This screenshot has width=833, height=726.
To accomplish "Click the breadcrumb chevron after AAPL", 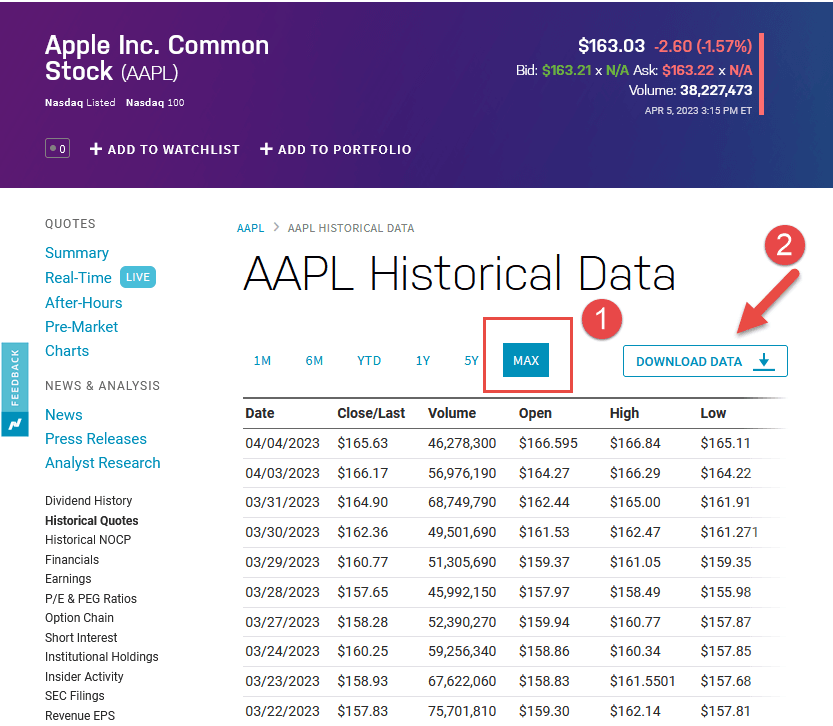I will point(276,227).
